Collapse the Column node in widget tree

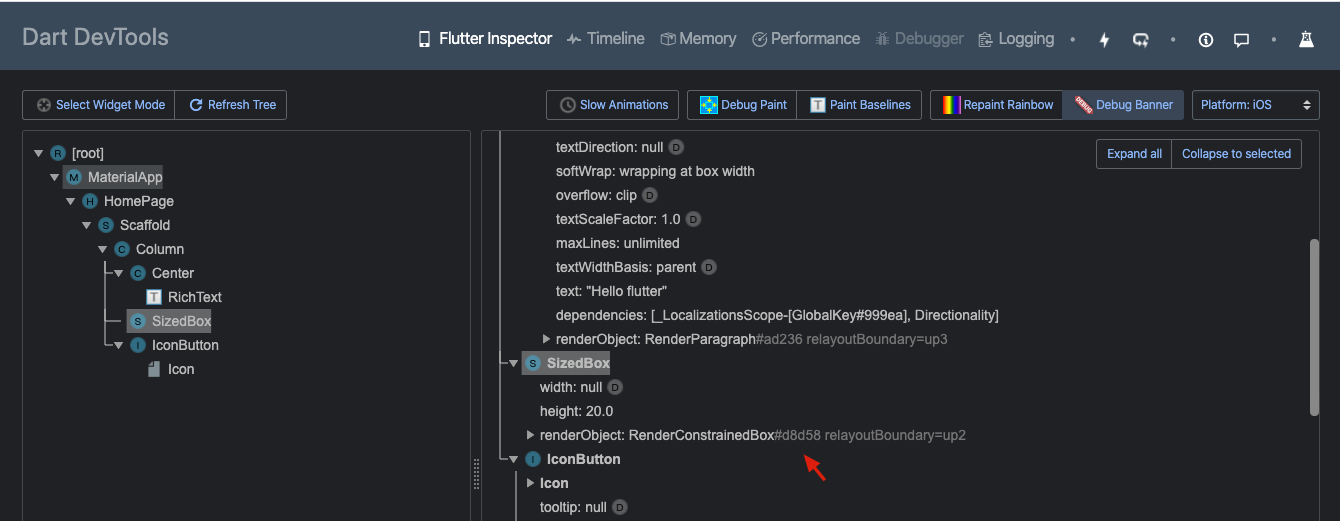point(103,249)
